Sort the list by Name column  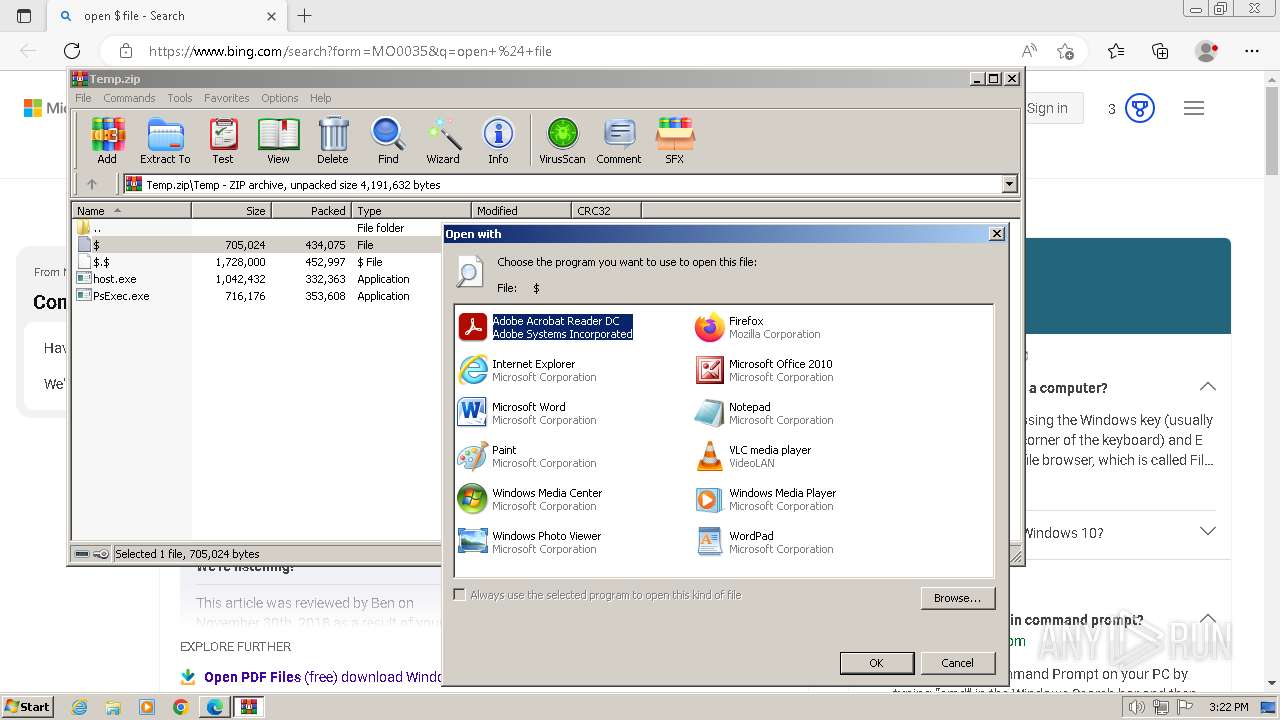(x=131, y=210)
